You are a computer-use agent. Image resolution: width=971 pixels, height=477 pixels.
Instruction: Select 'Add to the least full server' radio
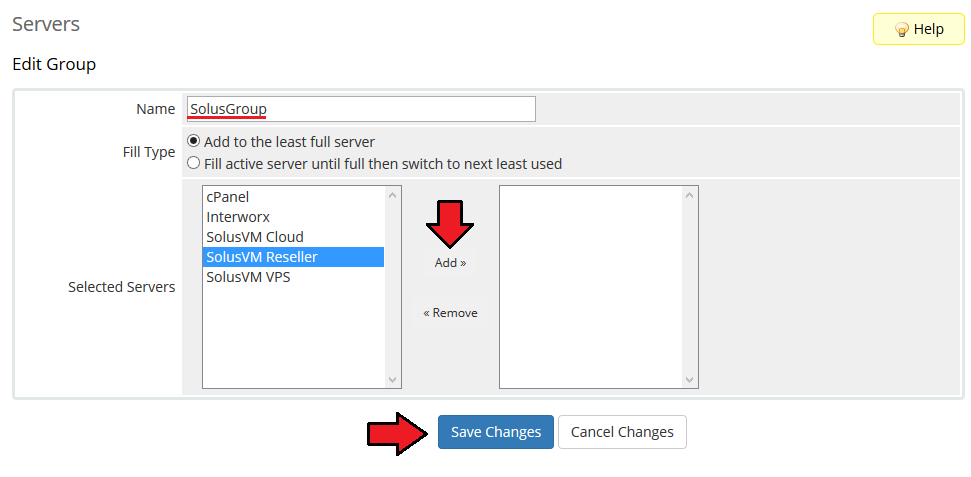click(x=194, y=141)
